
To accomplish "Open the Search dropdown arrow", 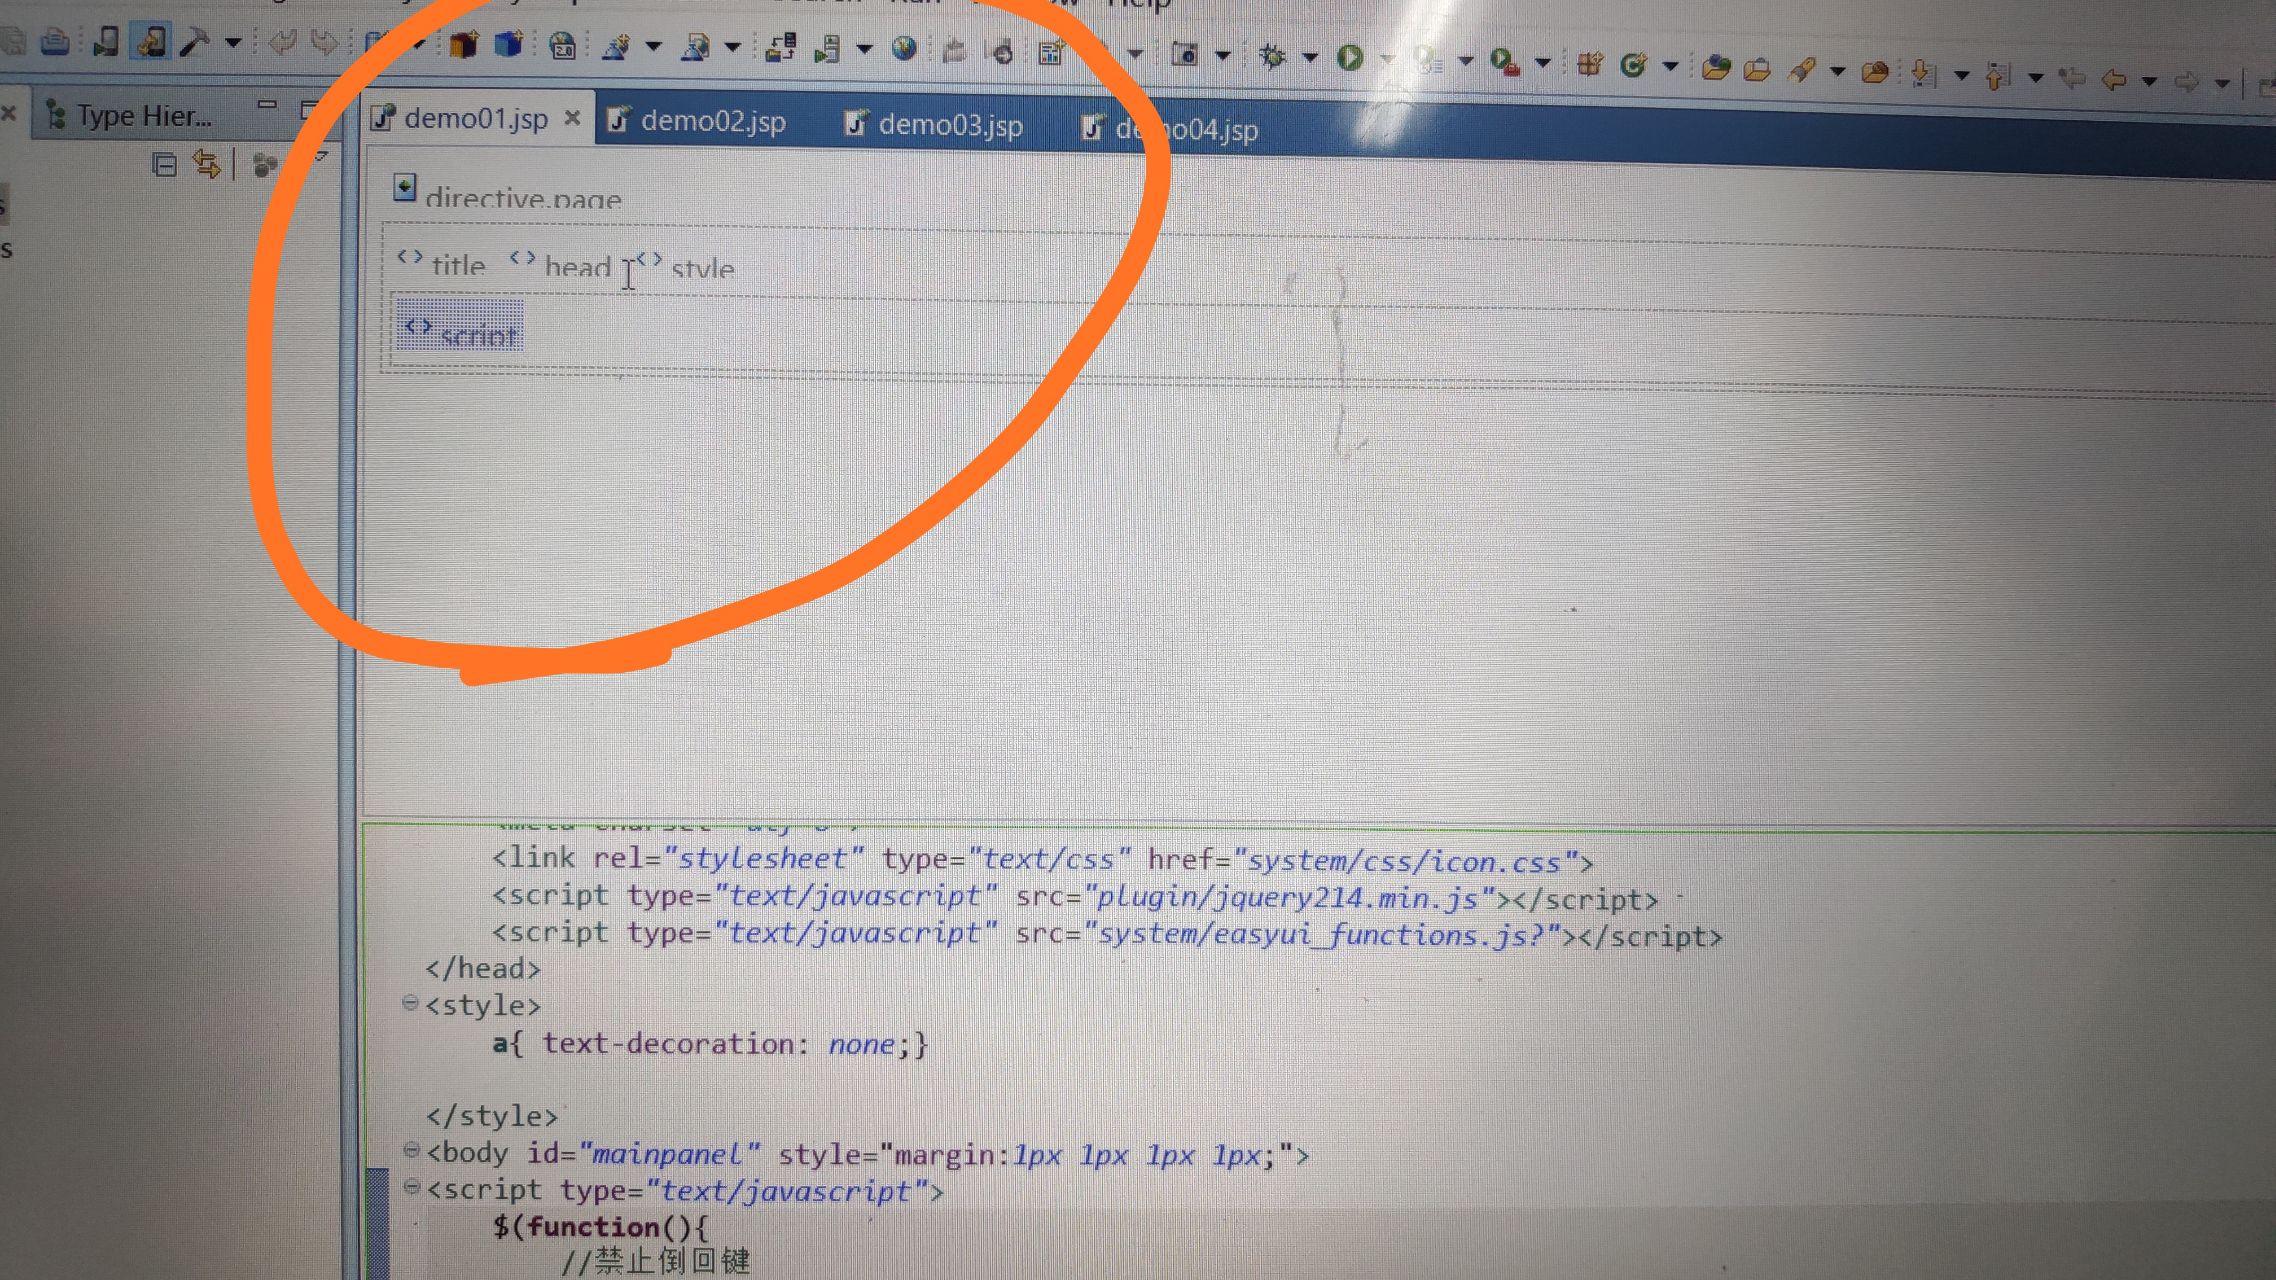I will pyautogui.click(x=1837, y=71).
